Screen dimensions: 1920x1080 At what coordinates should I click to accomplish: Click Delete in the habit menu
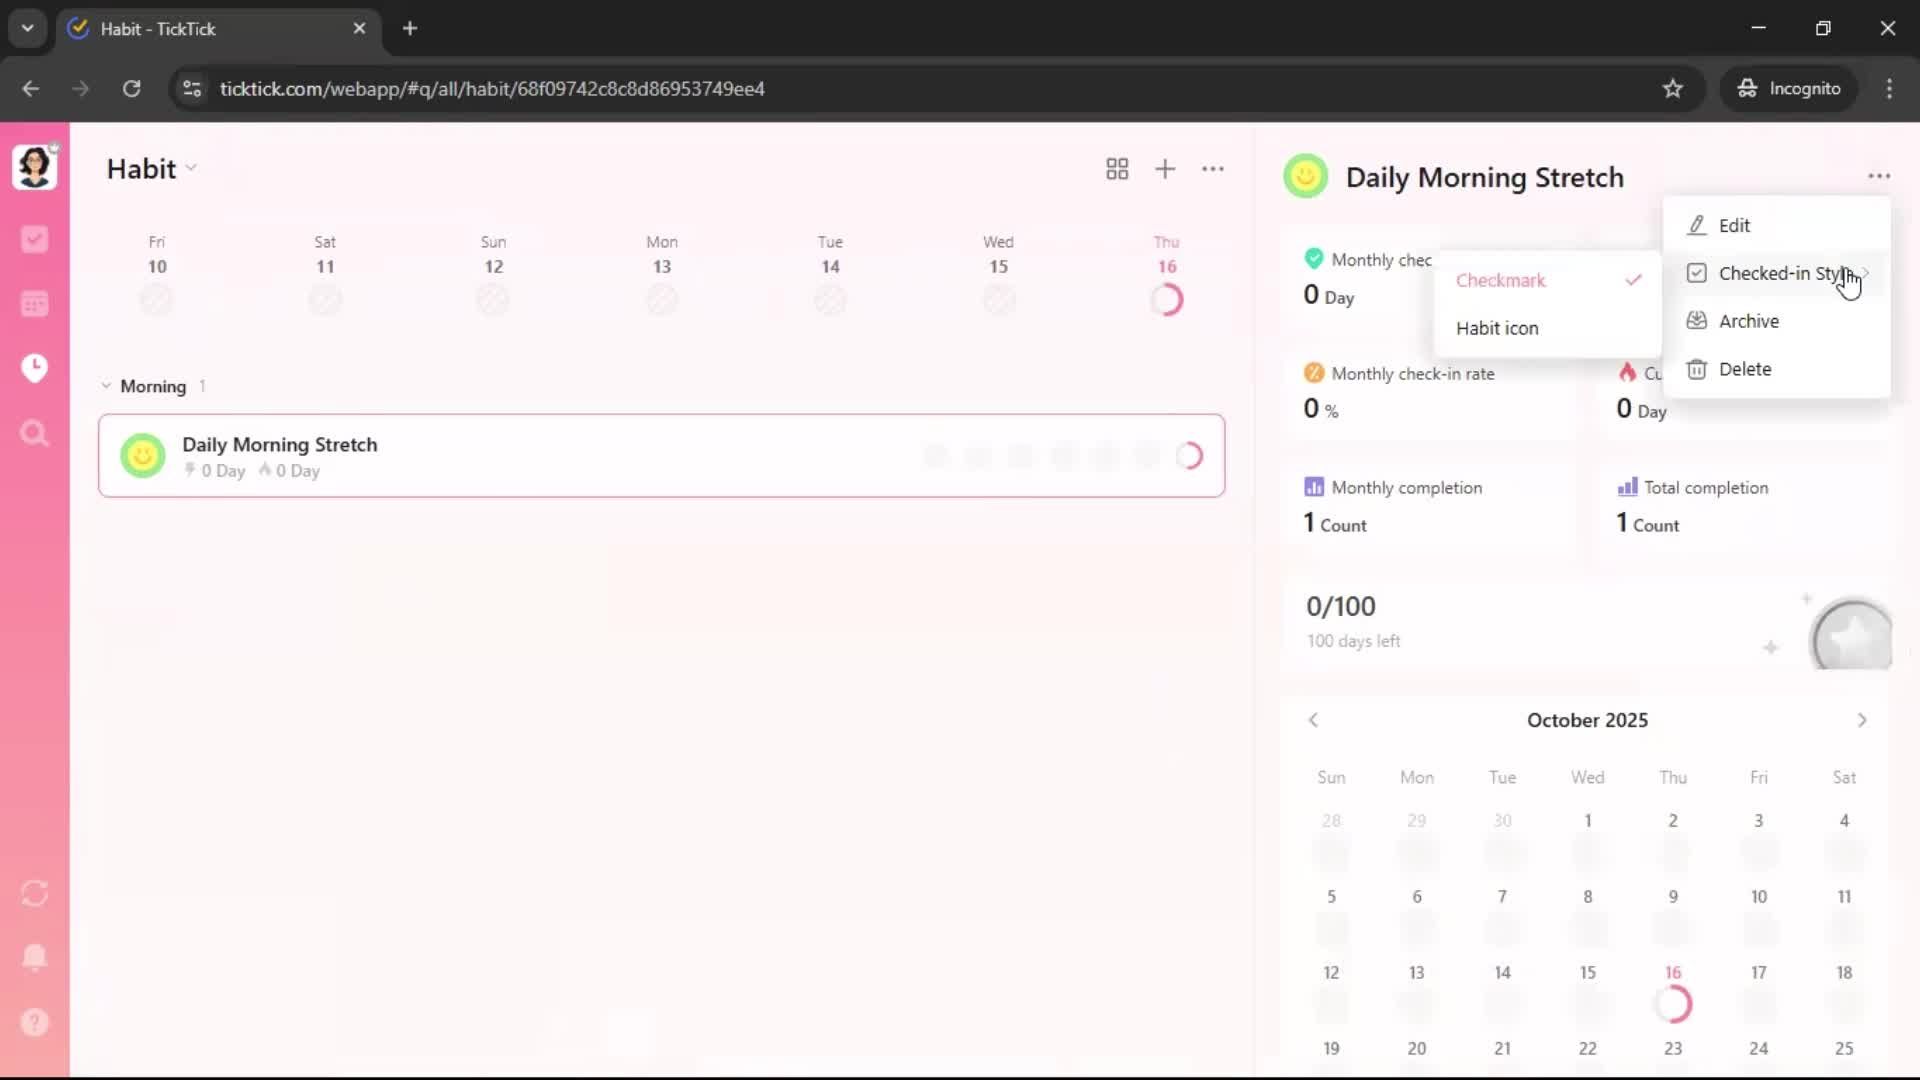tap(1744, 369)
